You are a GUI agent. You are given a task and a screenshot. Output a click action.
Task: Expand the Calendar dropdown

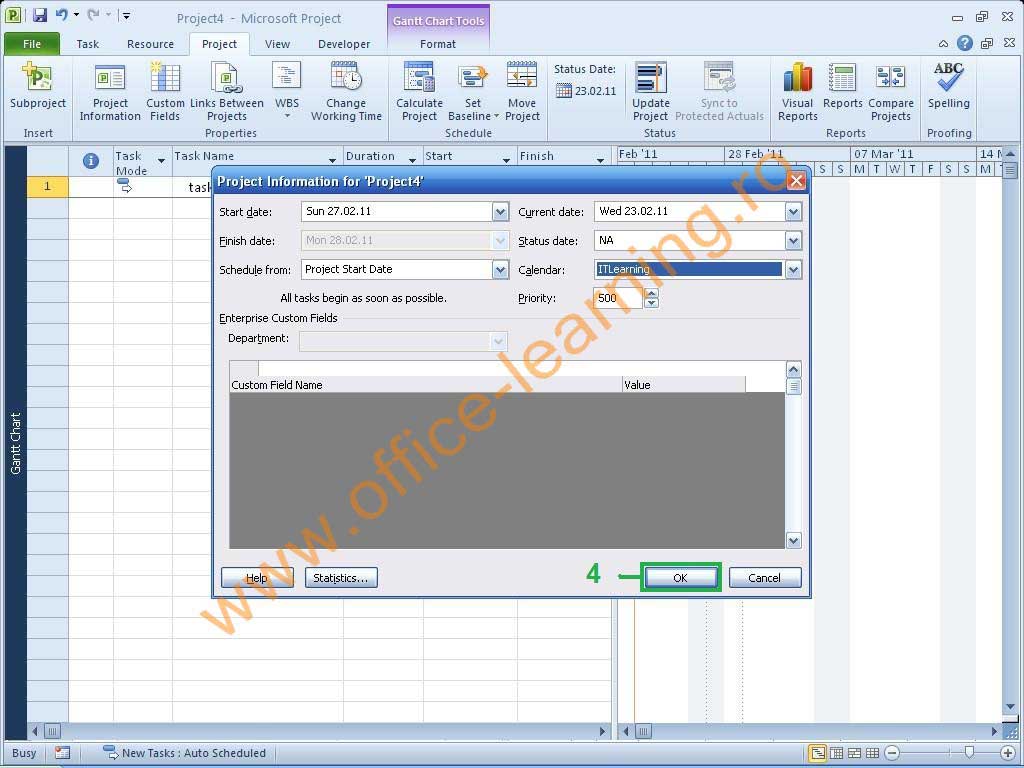(x=793, y=270)
